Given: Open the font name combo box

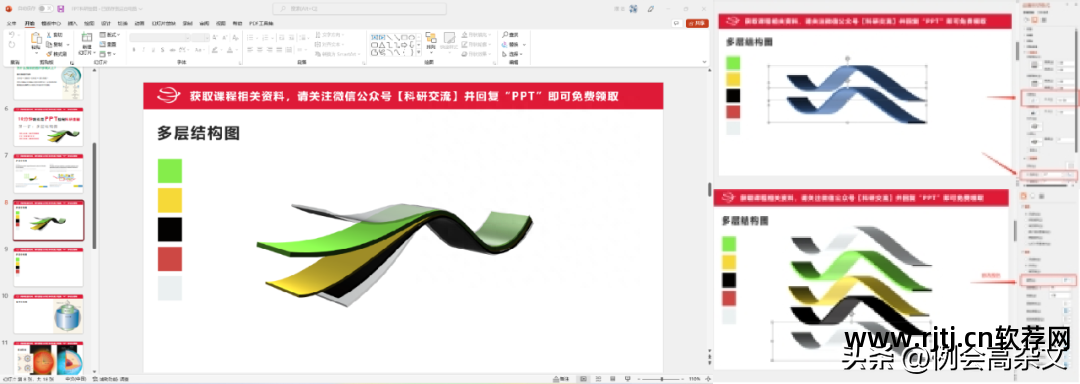Looking at the screenshot, I should (x=160, y=38).
